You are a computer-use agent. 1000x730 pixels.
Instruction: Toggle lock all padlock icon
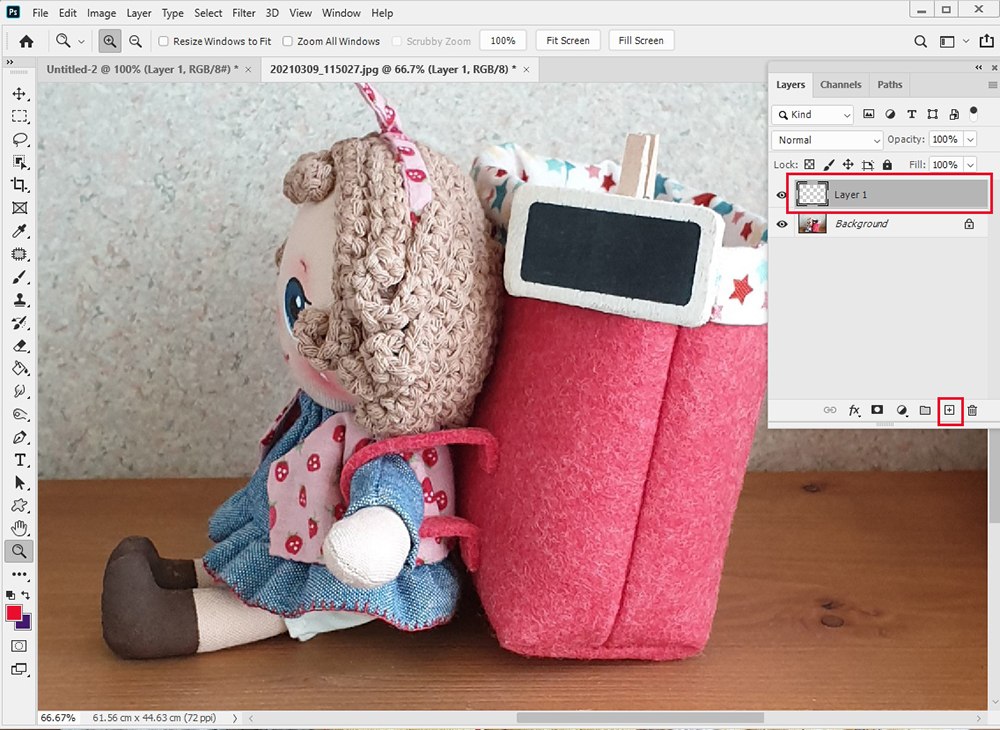[x=887, y=164]
